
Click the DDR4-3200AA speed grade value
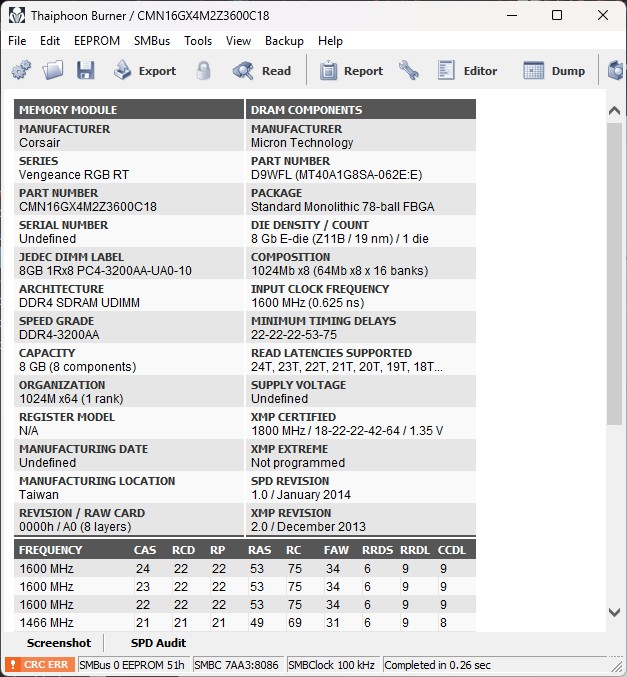click(x=59, y=335)
